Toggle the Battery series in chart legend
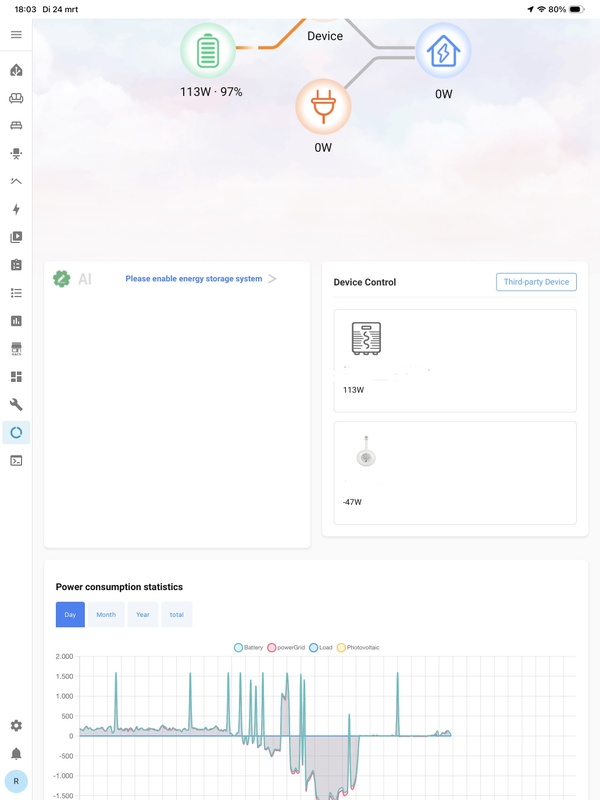 click(248, 647)
